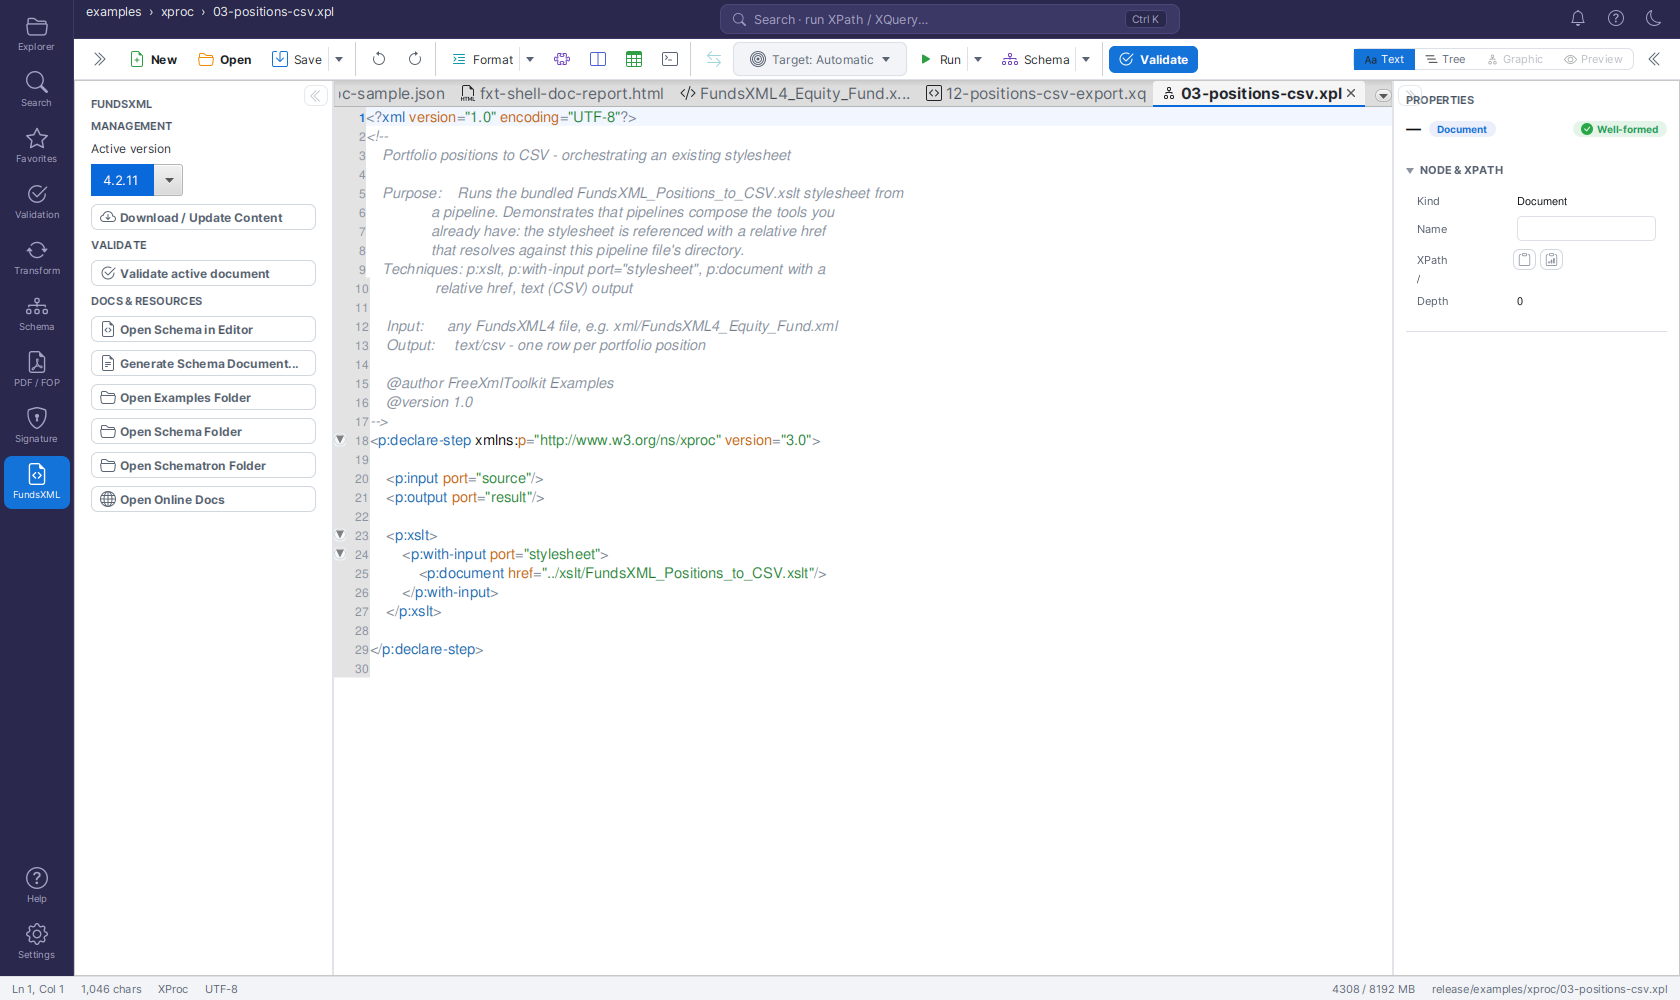Open the Signature sidebar panel
This screenshot has height=1000, width=1680.
tap(36, 425)
